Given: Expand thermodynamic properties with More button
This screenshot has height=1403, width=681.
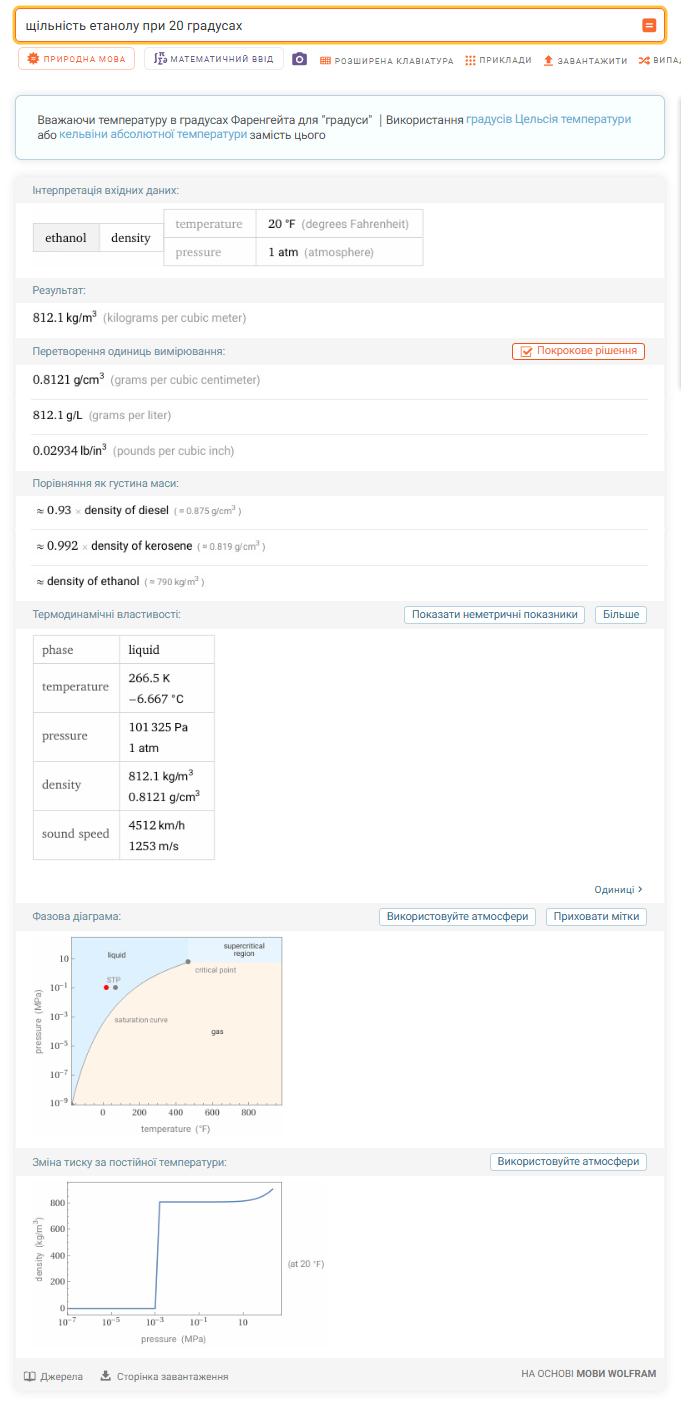Looking at the screenshot, I should [620, 615].
